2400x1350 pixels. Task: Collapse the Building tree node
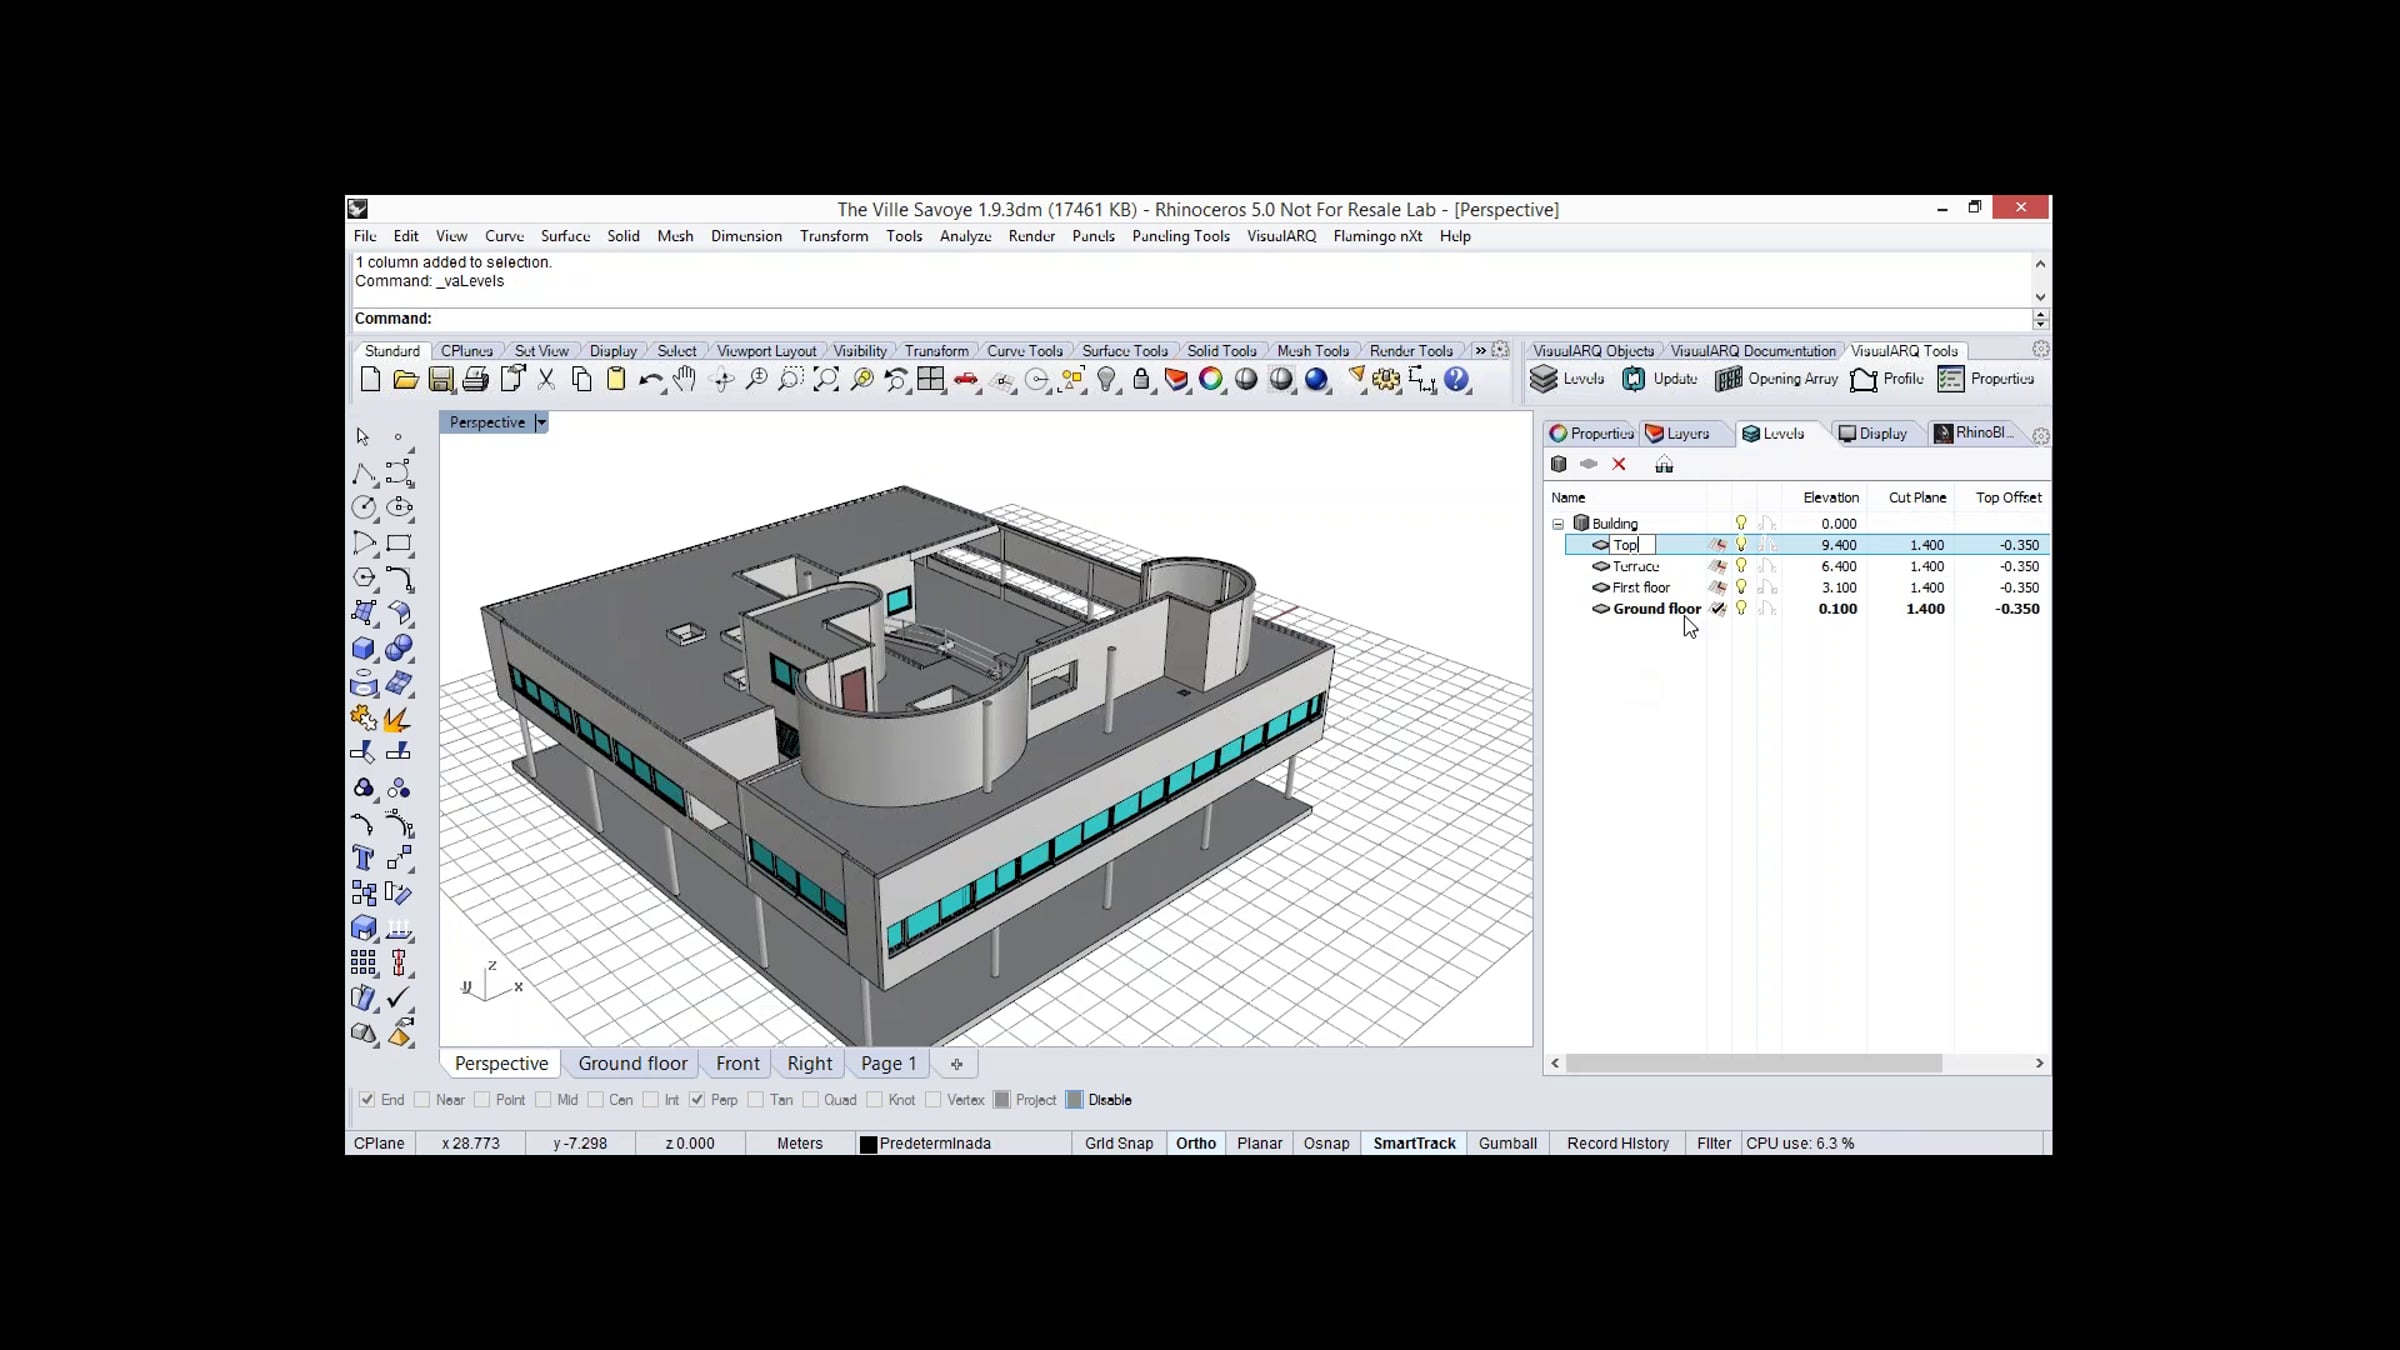pos(1558,524)
